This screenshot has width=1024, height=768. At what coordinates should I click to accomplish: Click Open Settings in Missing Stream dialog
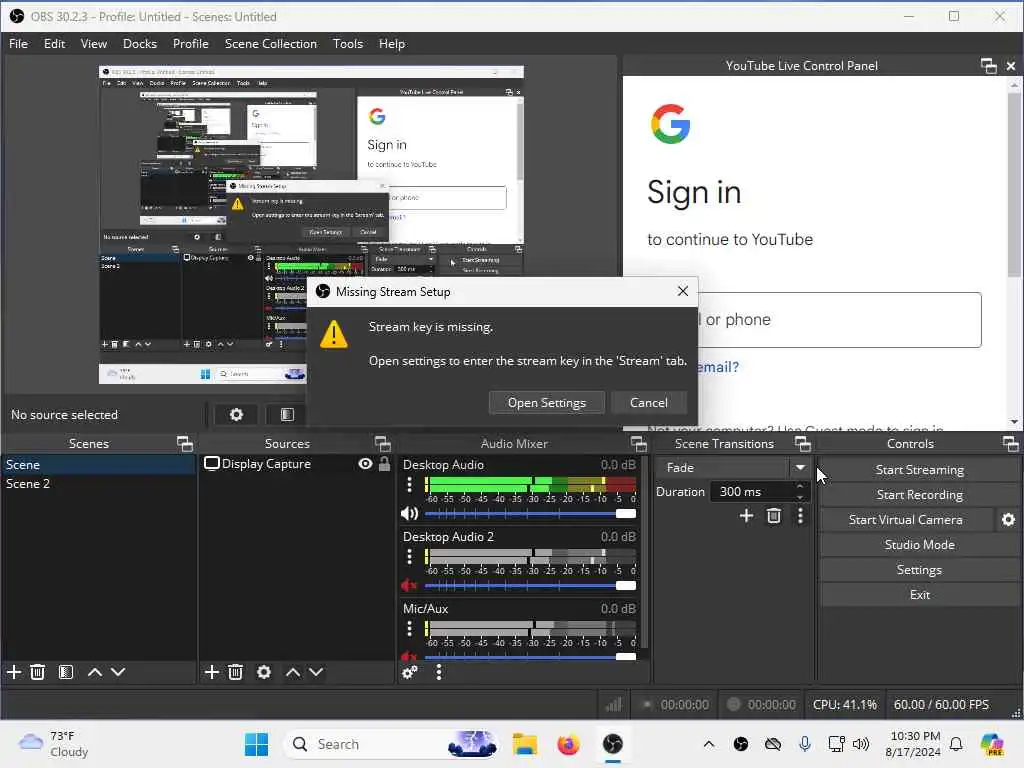tap(547, 403)
